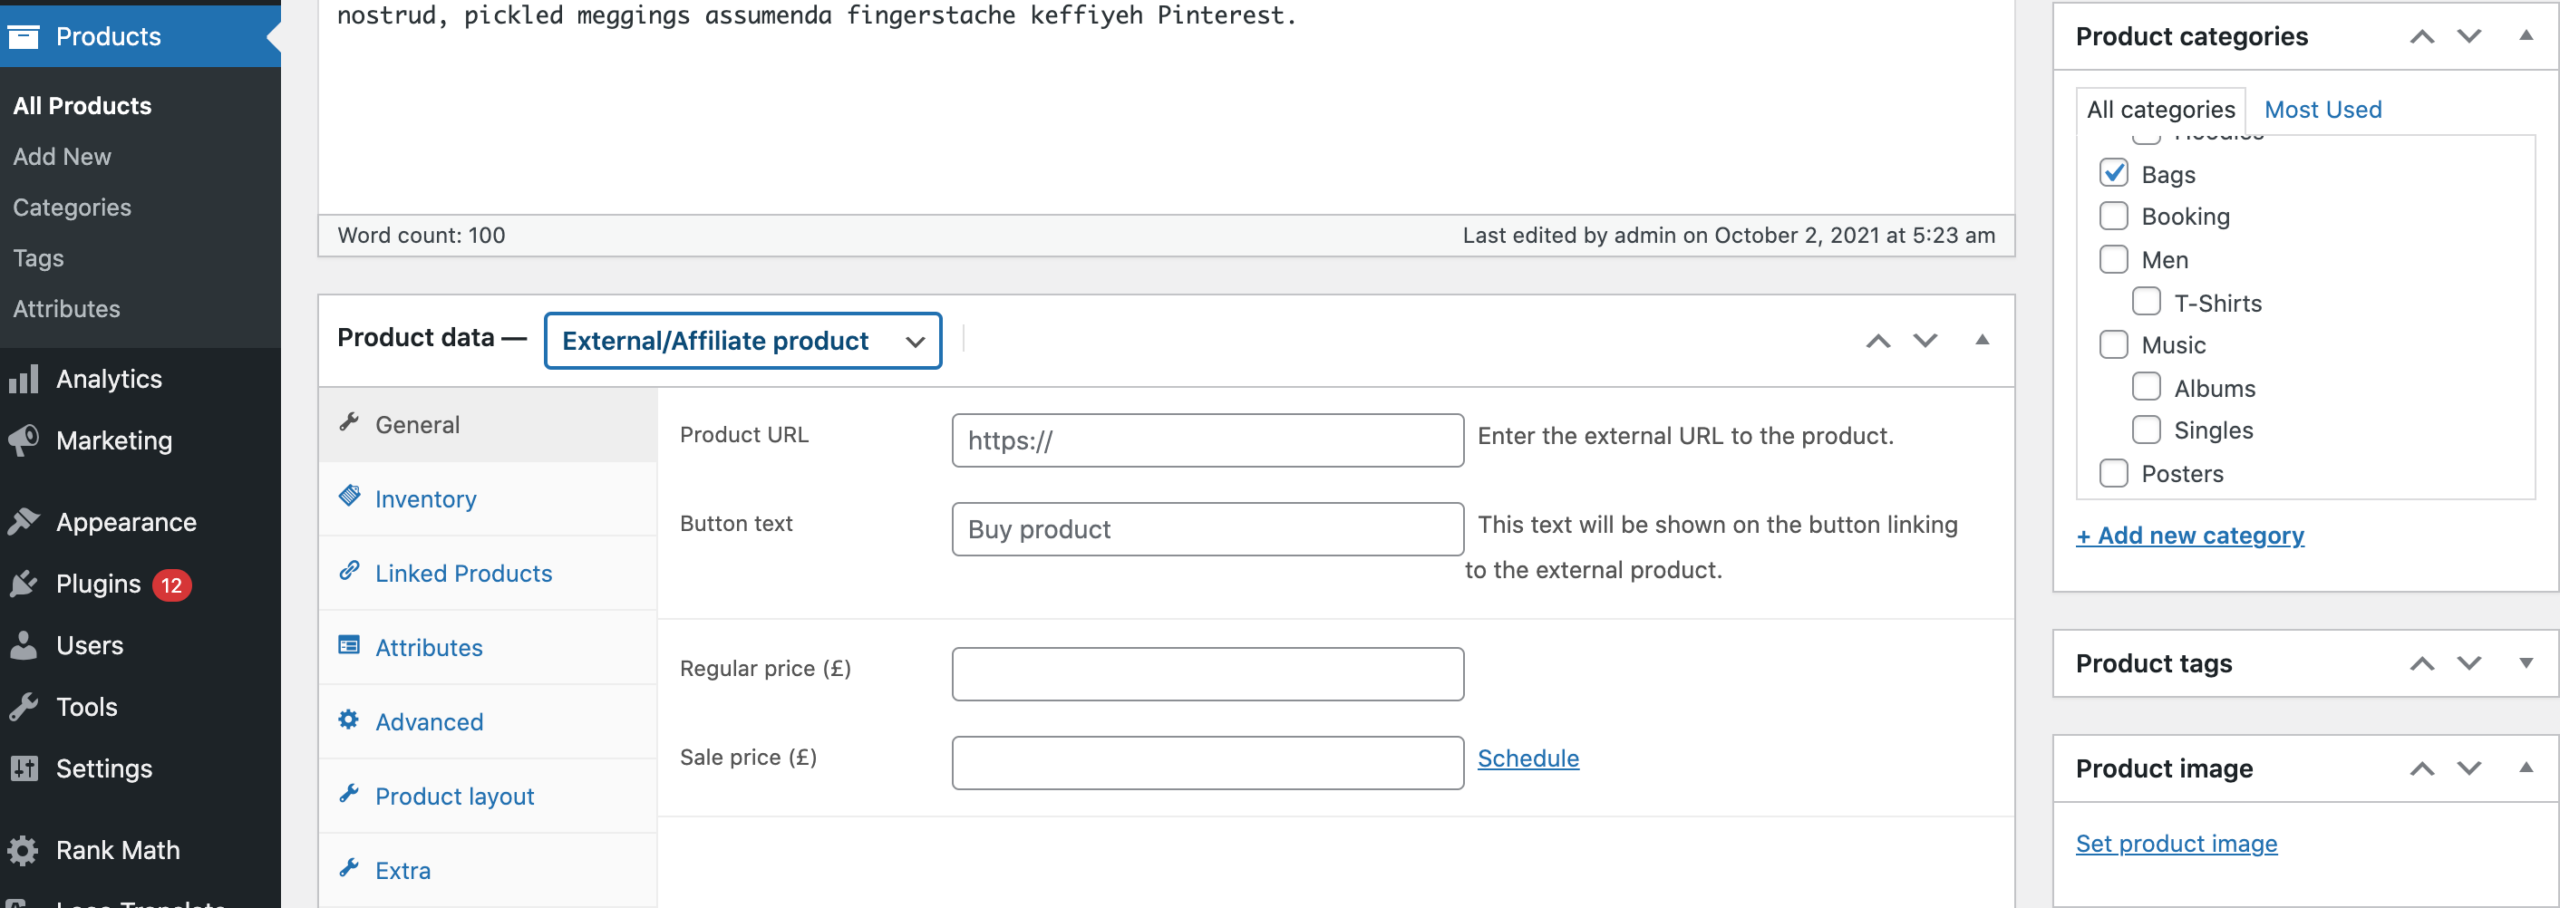Check the Music category checkbox
Image resolution: width=2560 pixels, height=908 pixels.
click(2113, 345)
